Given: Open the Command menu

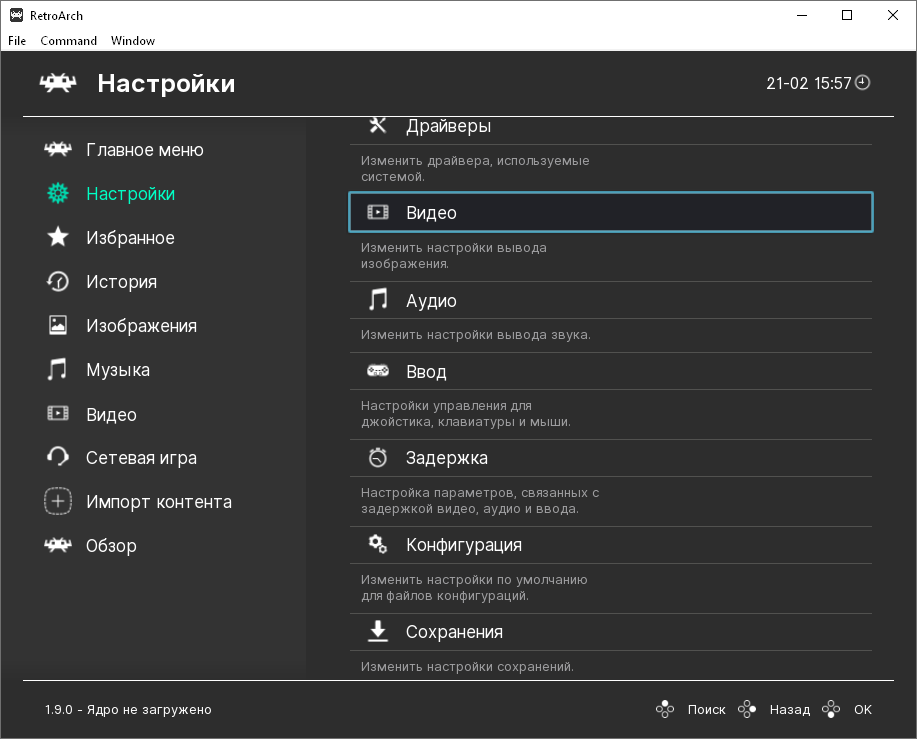Looking at the screenshot, I should (x=68, y=40).
